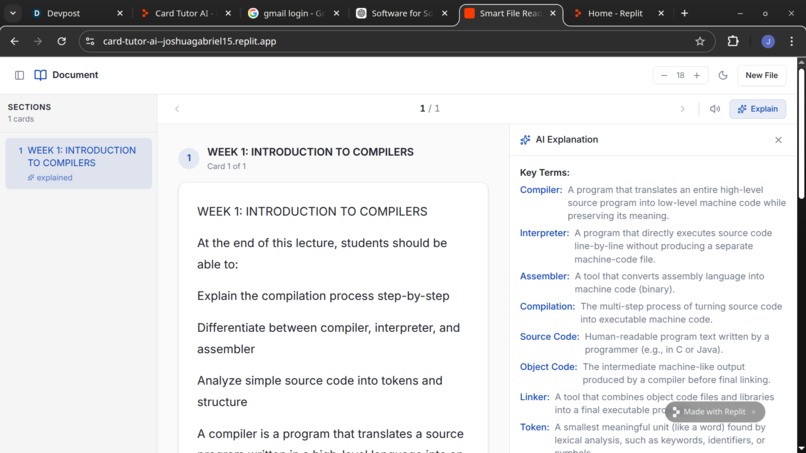Toggle the sidebar panel icon
Image resolution: width=806 pixels, height=453 pixels.
pyautogui.click(x=20, y=75)
